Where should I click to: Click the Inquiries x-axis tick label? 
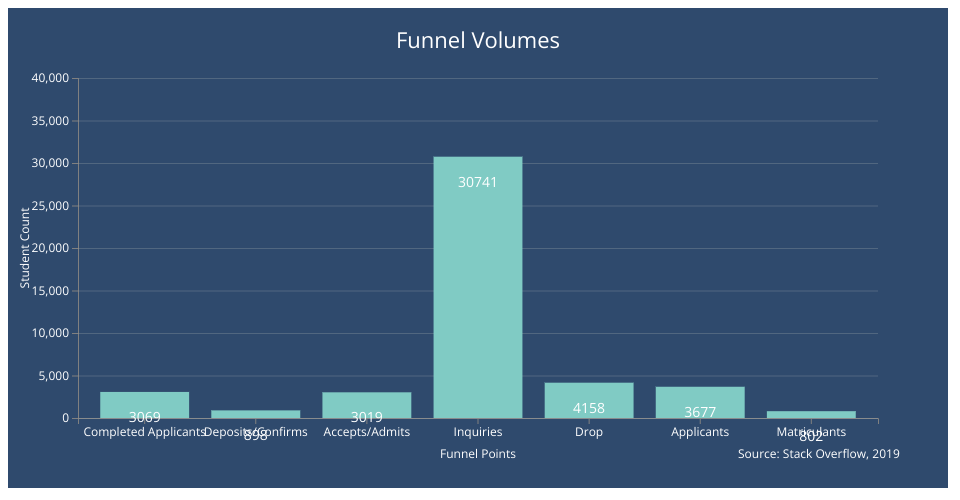pos(477,432)
